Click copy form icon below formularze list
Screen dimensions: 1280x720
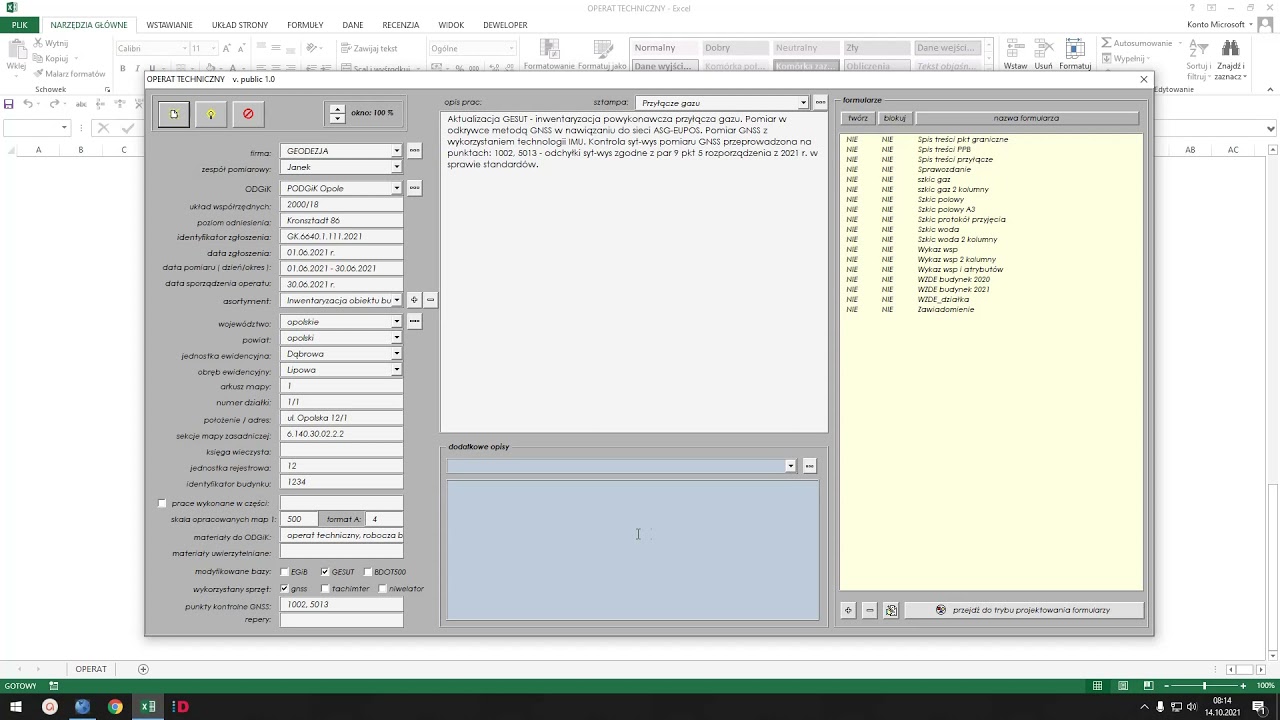(x=891, y=610)
